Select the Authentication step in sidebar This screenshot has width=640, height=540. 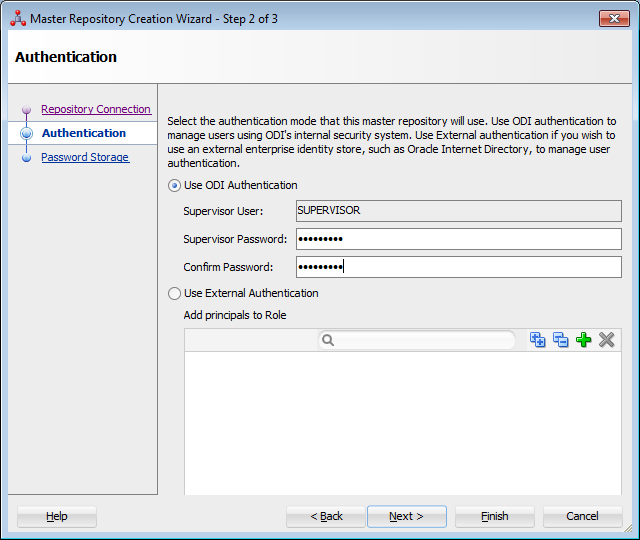point(84,133)
